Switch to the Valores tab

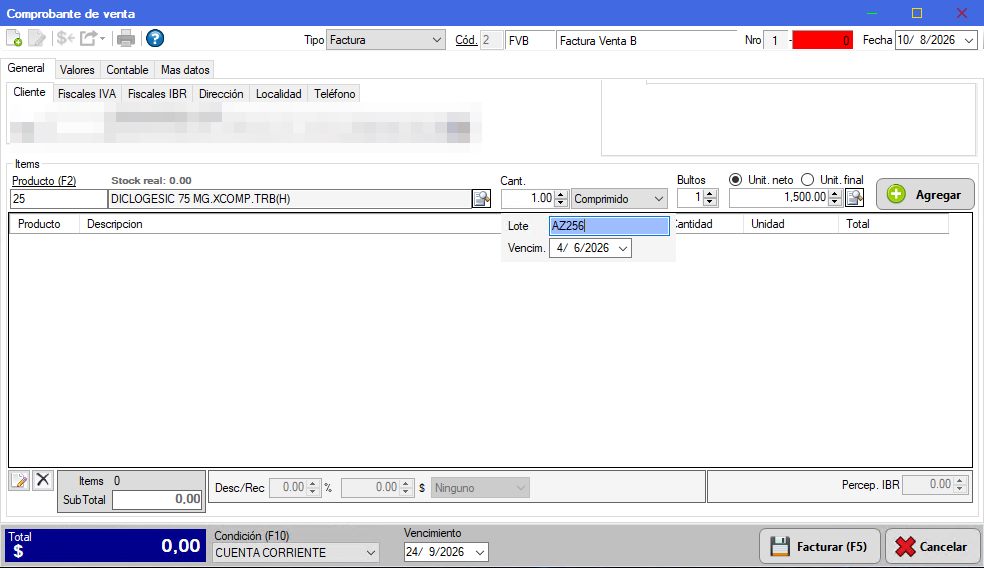(77, 70)
